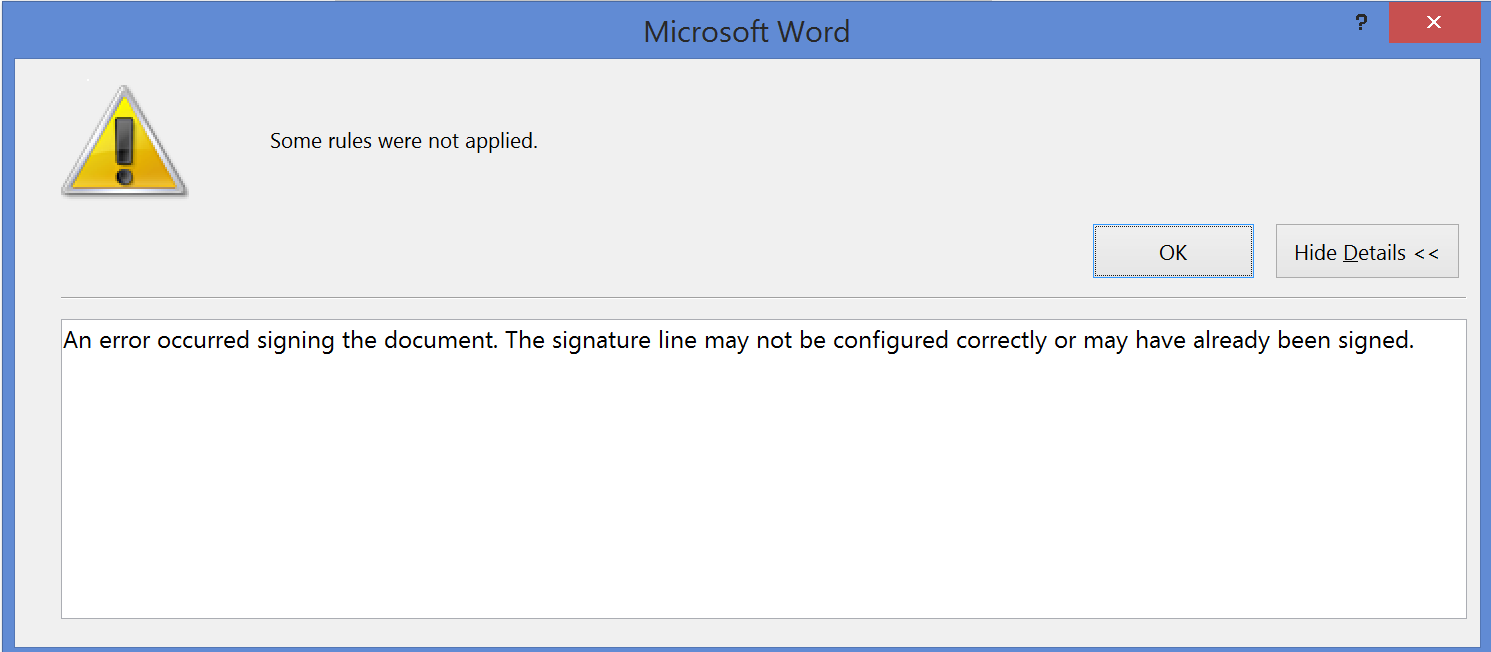Viewport: 1491px width, 652px height.
Task: Close the Microsoft Word dialog with red X
Action: [1434, 22]
